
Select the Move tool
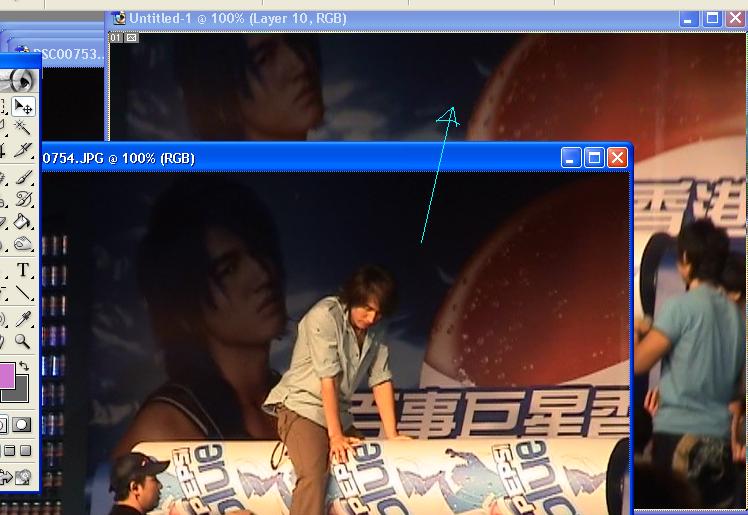click(x=23, y=106)
